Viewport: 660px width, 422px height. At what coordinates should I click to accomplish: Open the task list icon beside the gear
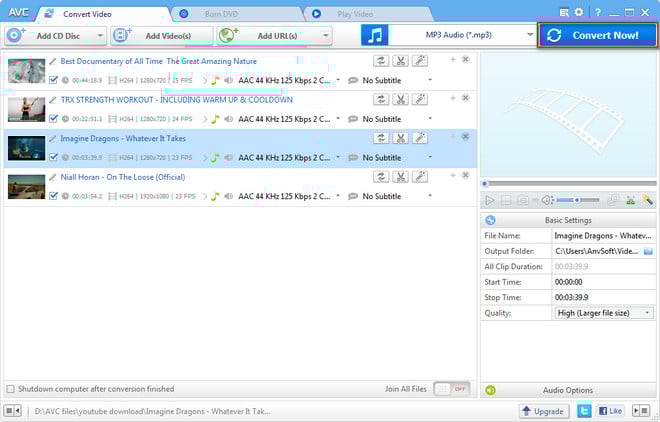click(564, 13)
